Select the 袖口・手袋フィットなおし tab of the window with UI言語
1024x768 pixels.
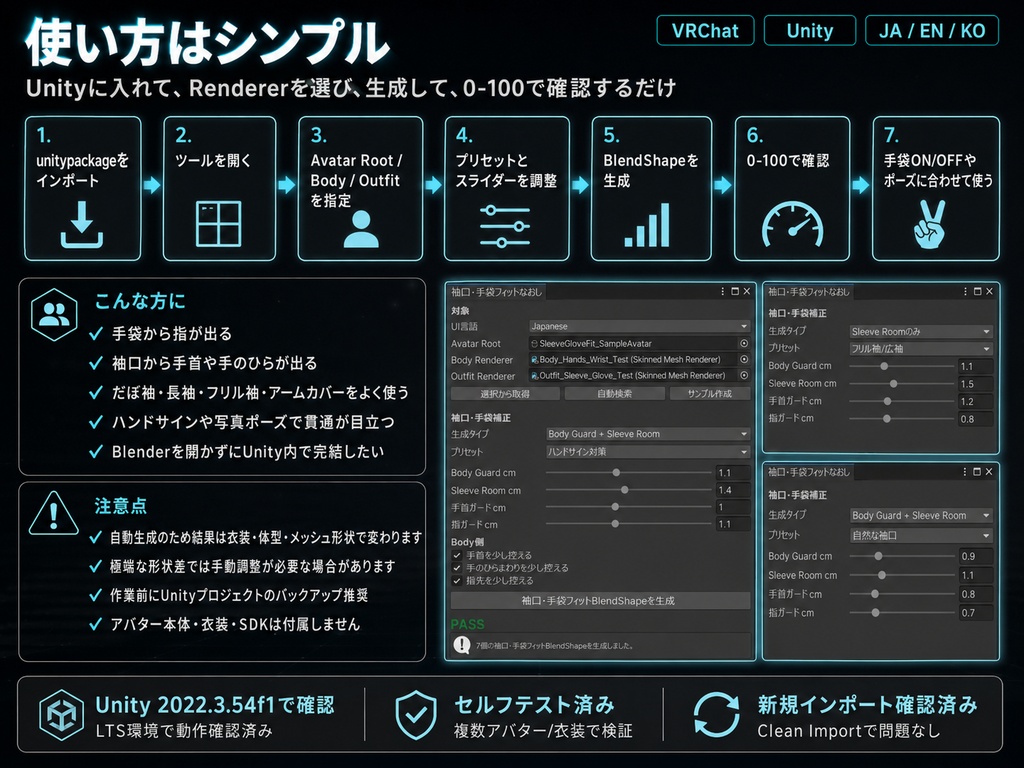(x=497, y=292)
